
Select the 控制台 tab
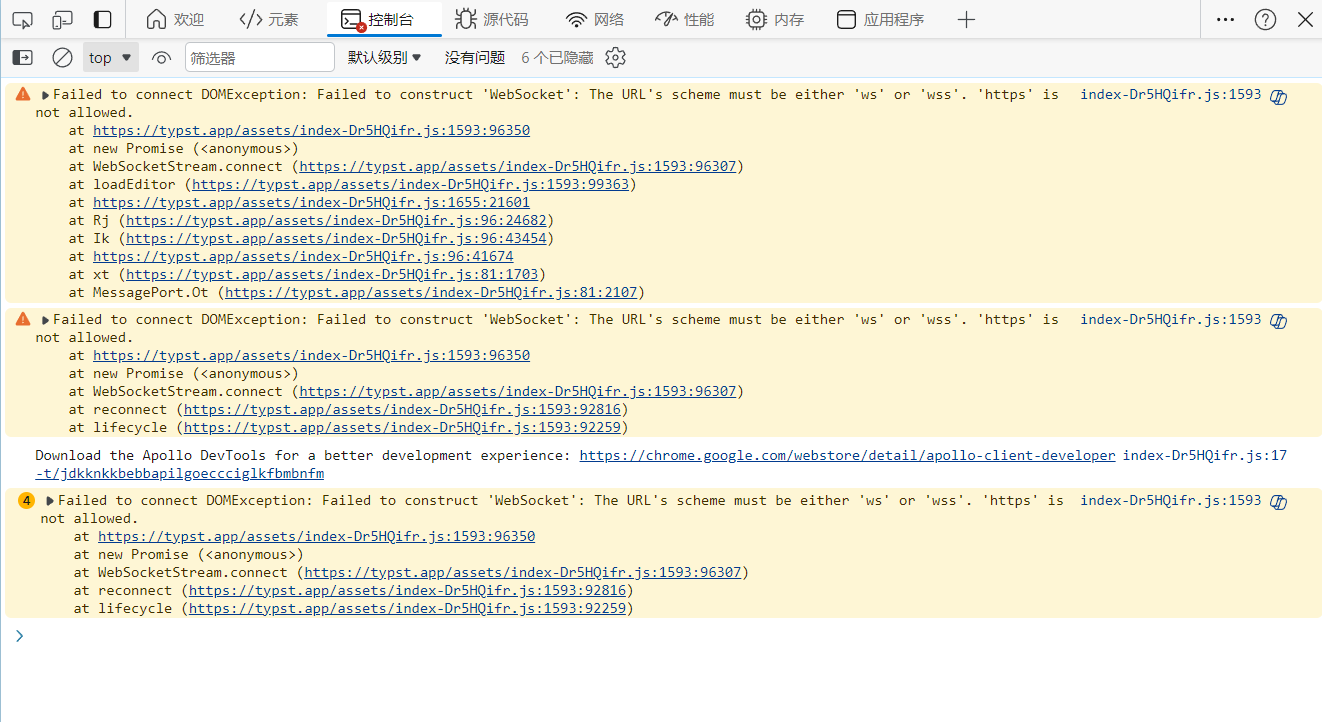click(384, 19)
